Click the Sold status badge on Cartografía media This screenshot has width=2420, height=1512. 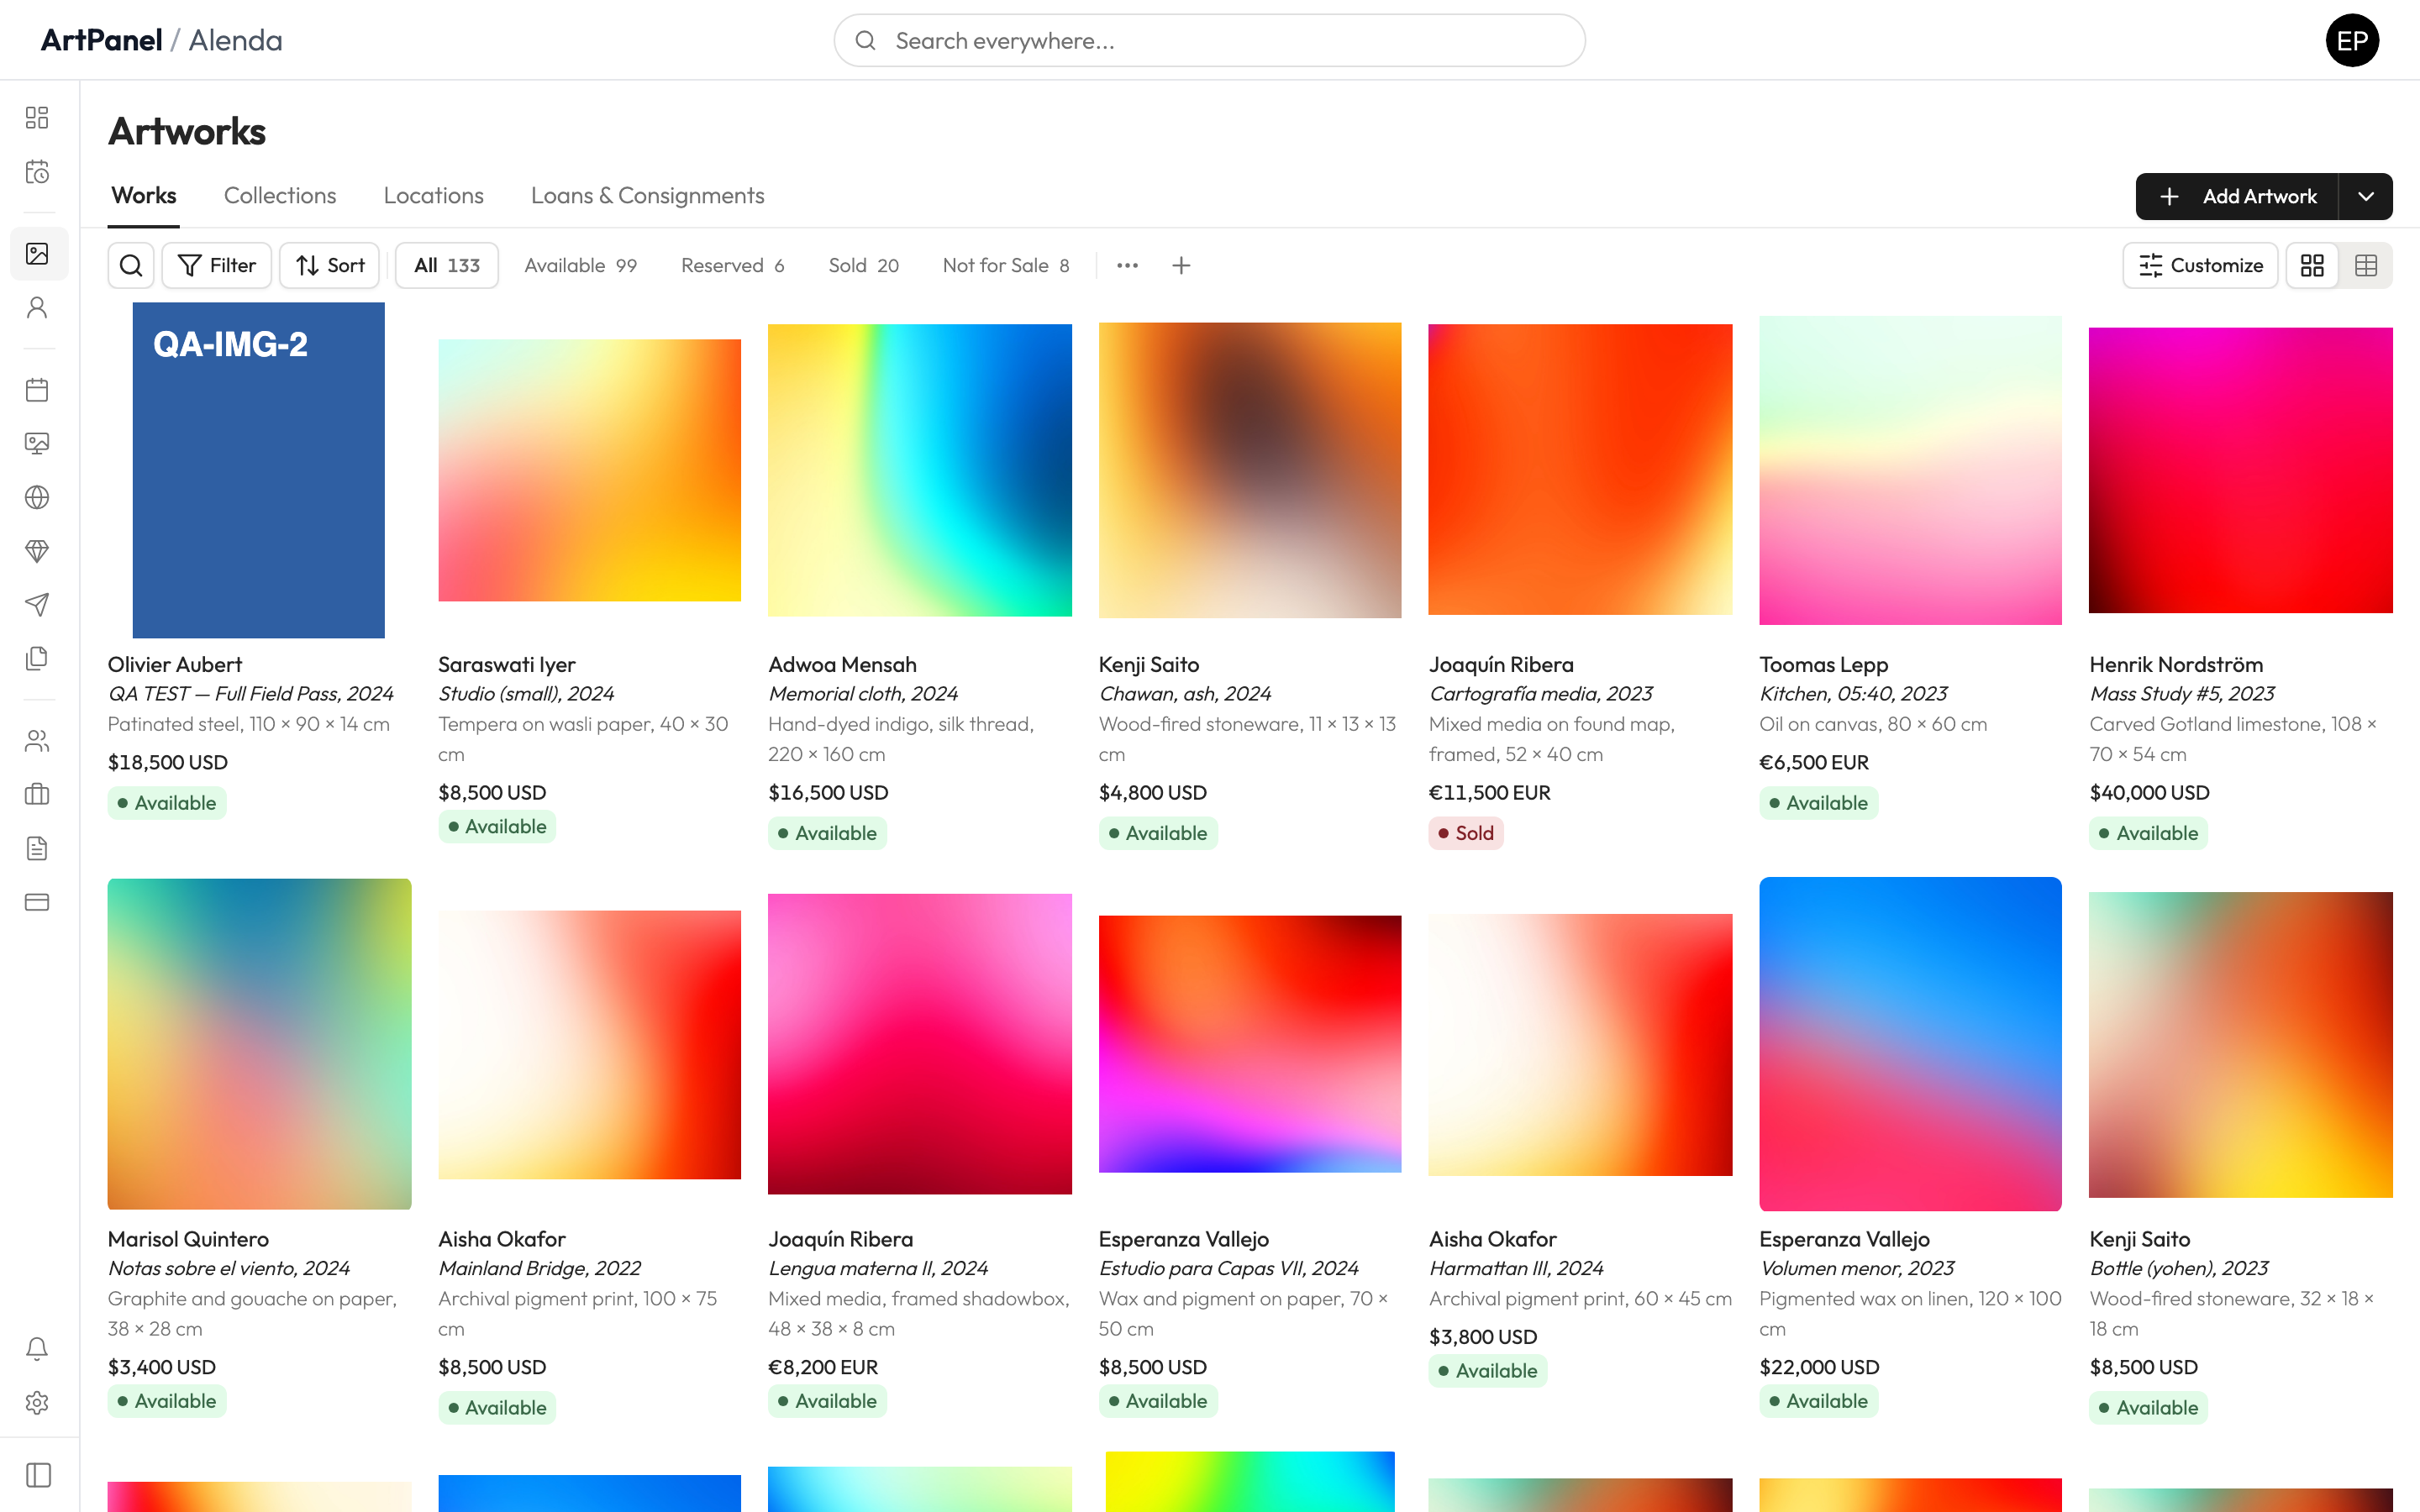(x=1466, y=833)
